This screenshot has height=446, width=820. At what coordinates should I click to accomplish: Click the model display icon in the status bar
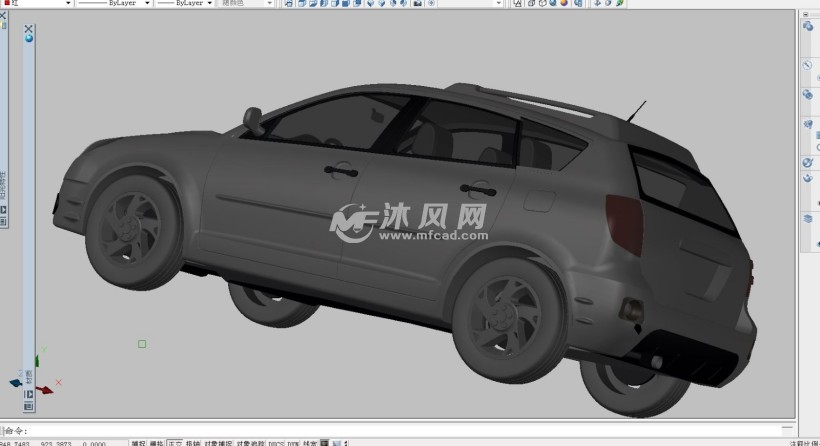(x=325, y=443)
